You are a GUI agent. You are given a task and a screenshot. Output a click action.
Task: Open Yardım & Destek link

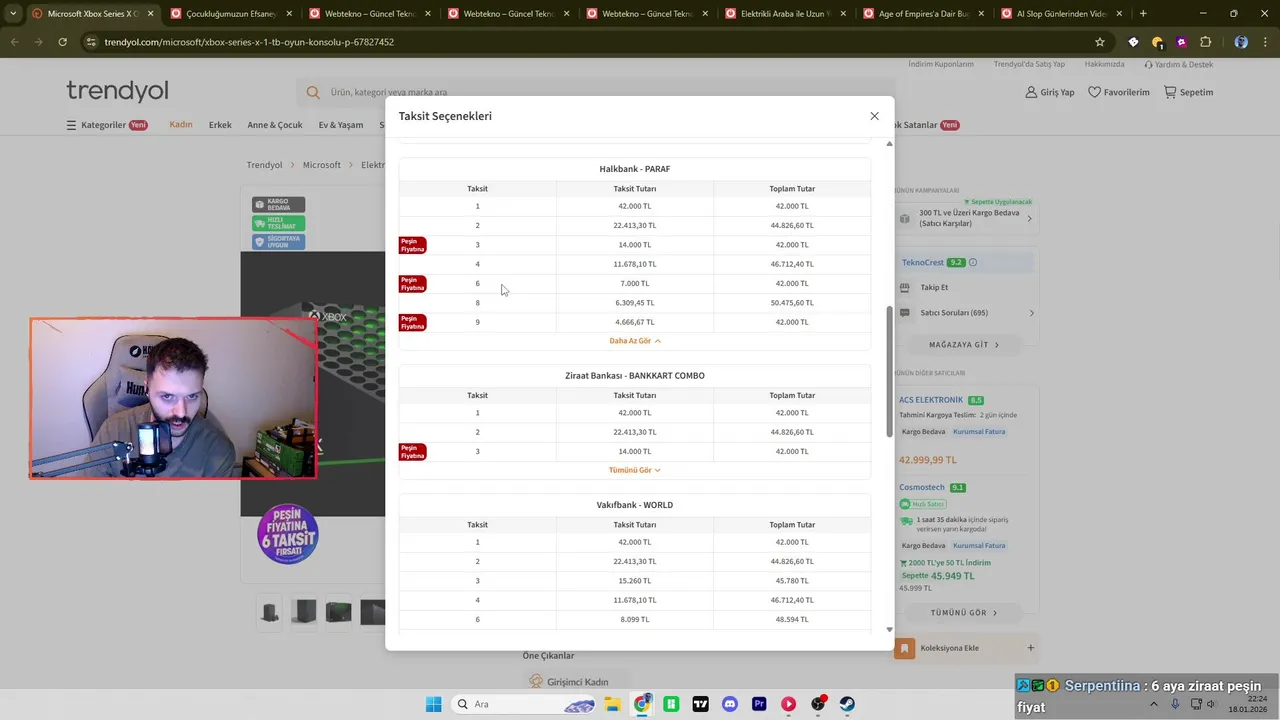[x=1179, y=64]
